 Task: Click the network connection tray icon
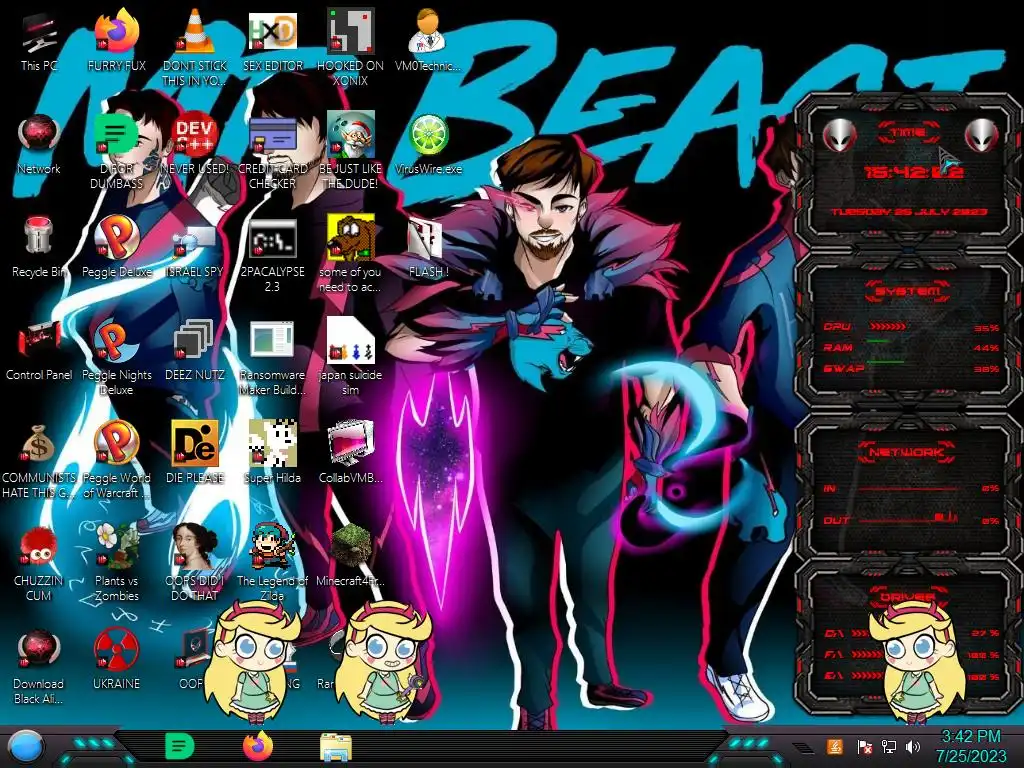[x=889, y=746]
